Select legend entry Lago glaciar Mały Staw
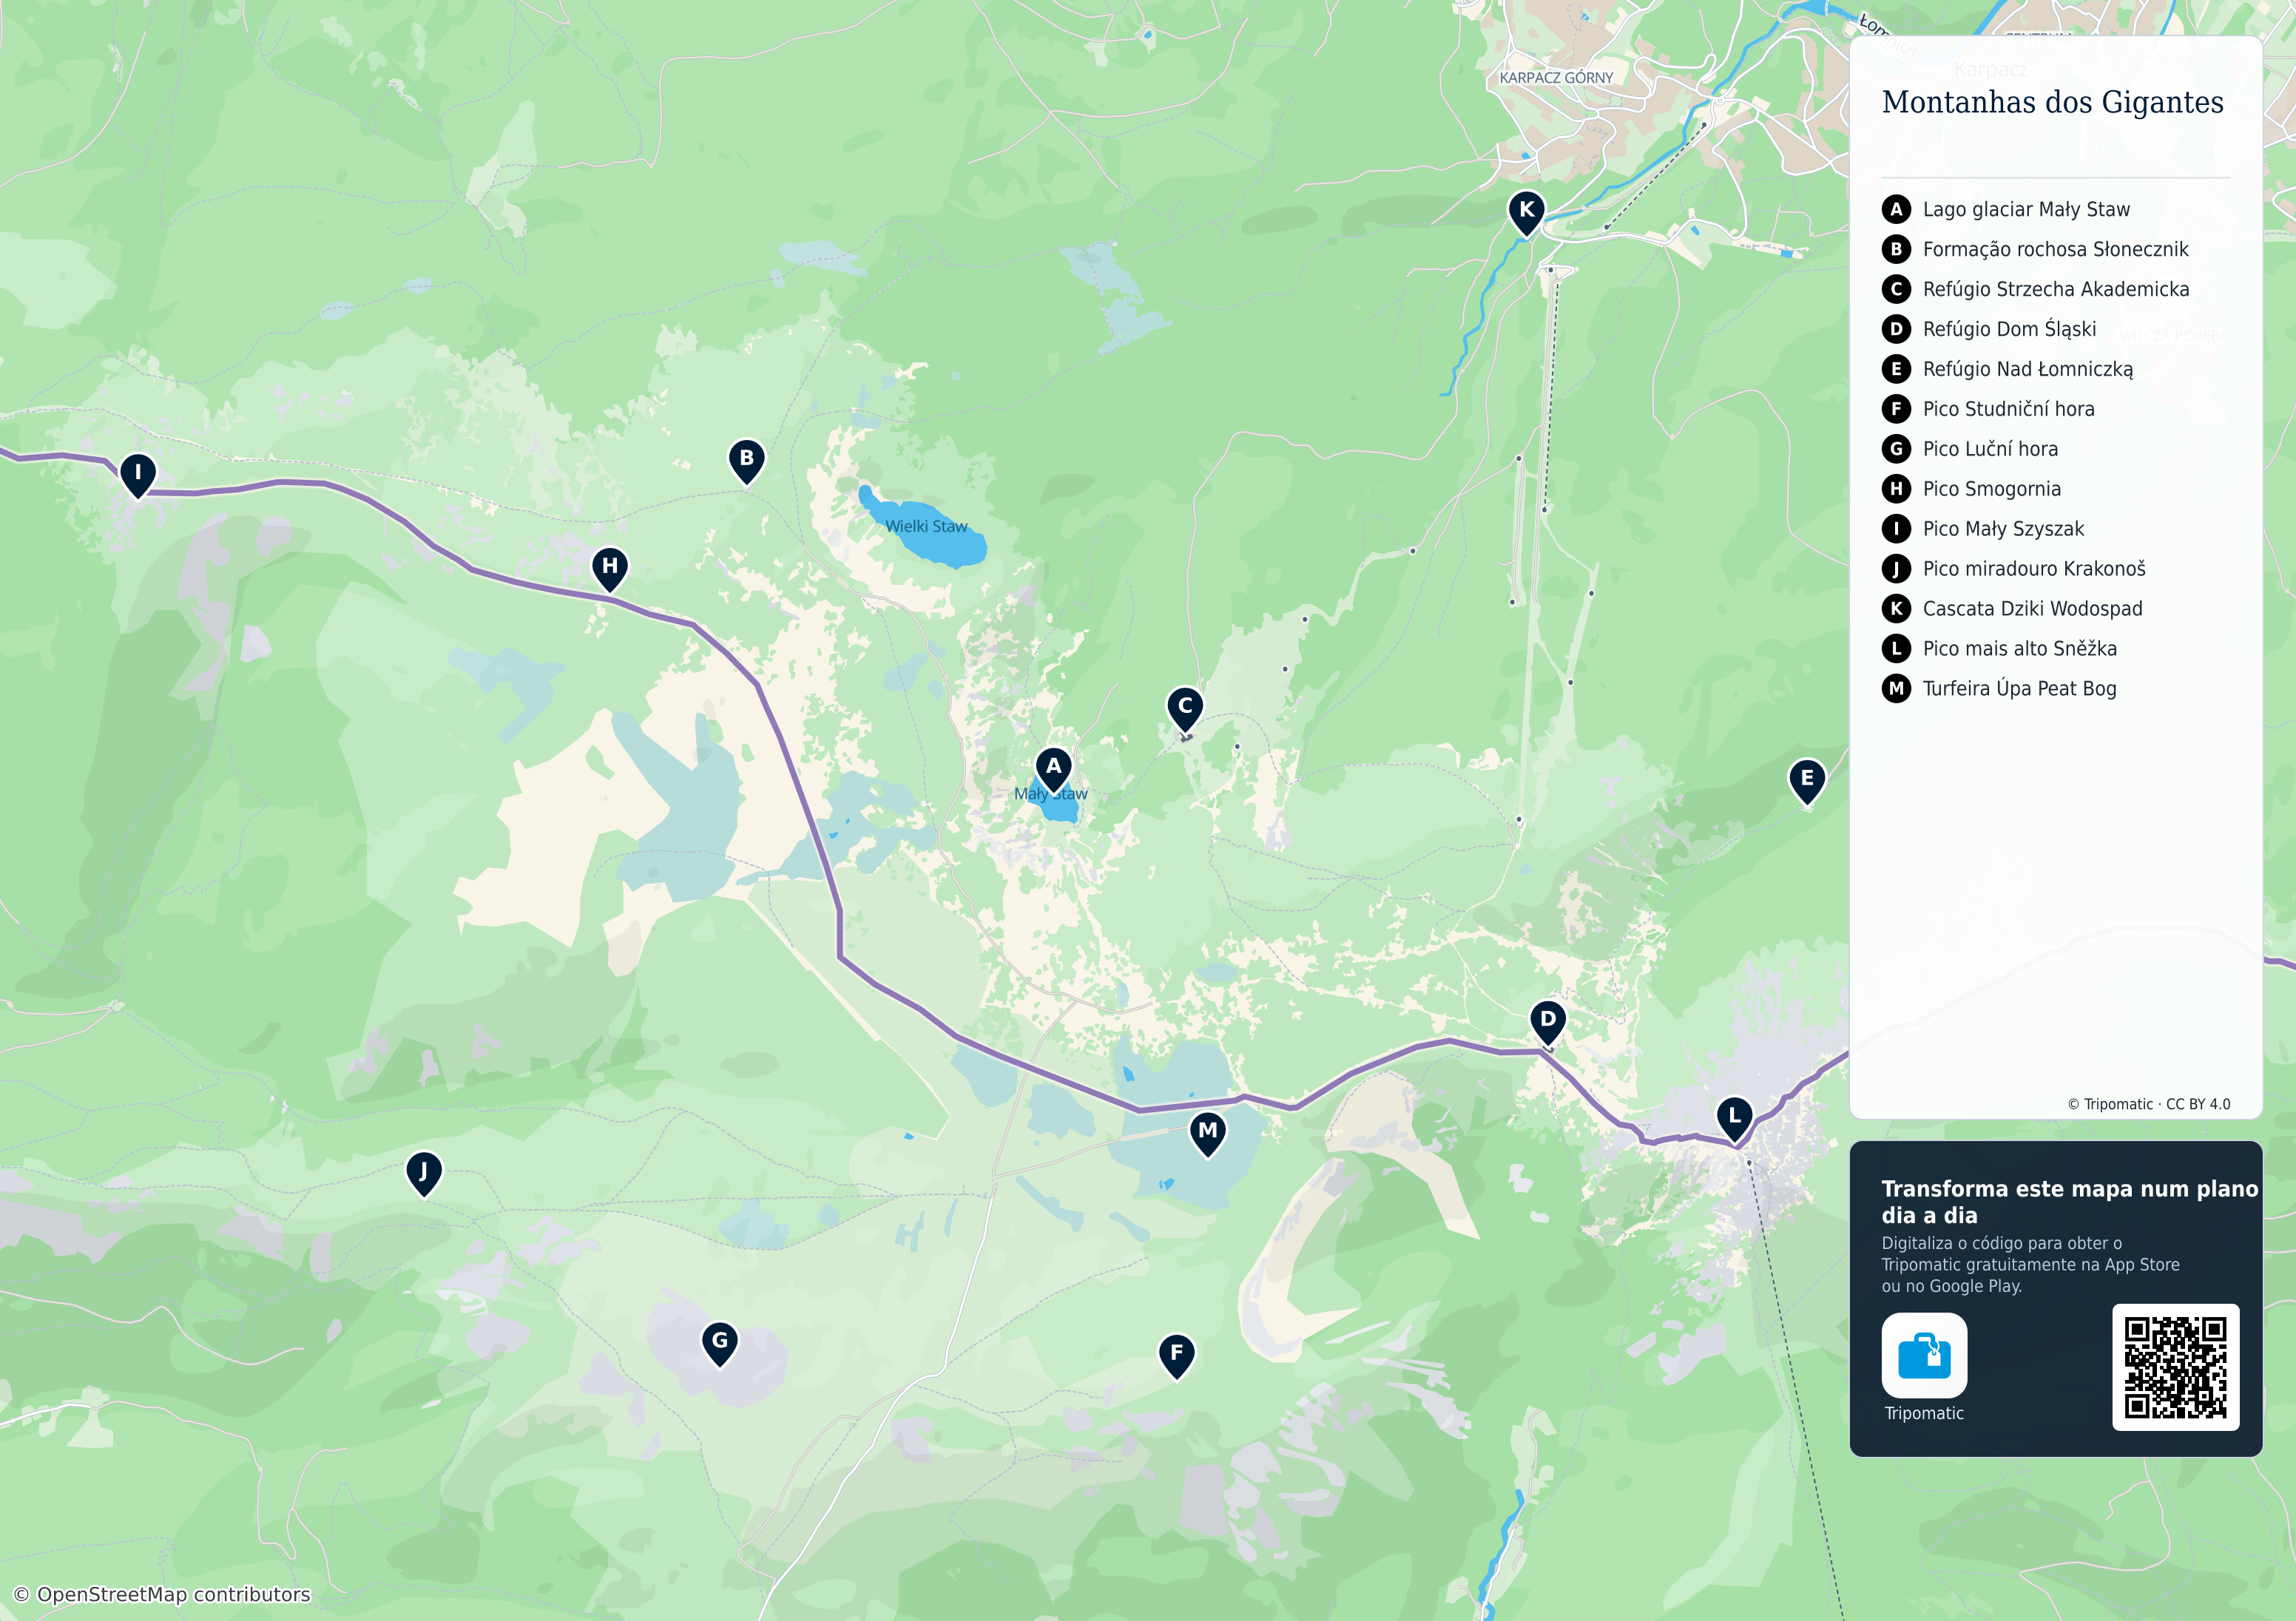2296x1621 pixels. click(x=2006, y=209)
